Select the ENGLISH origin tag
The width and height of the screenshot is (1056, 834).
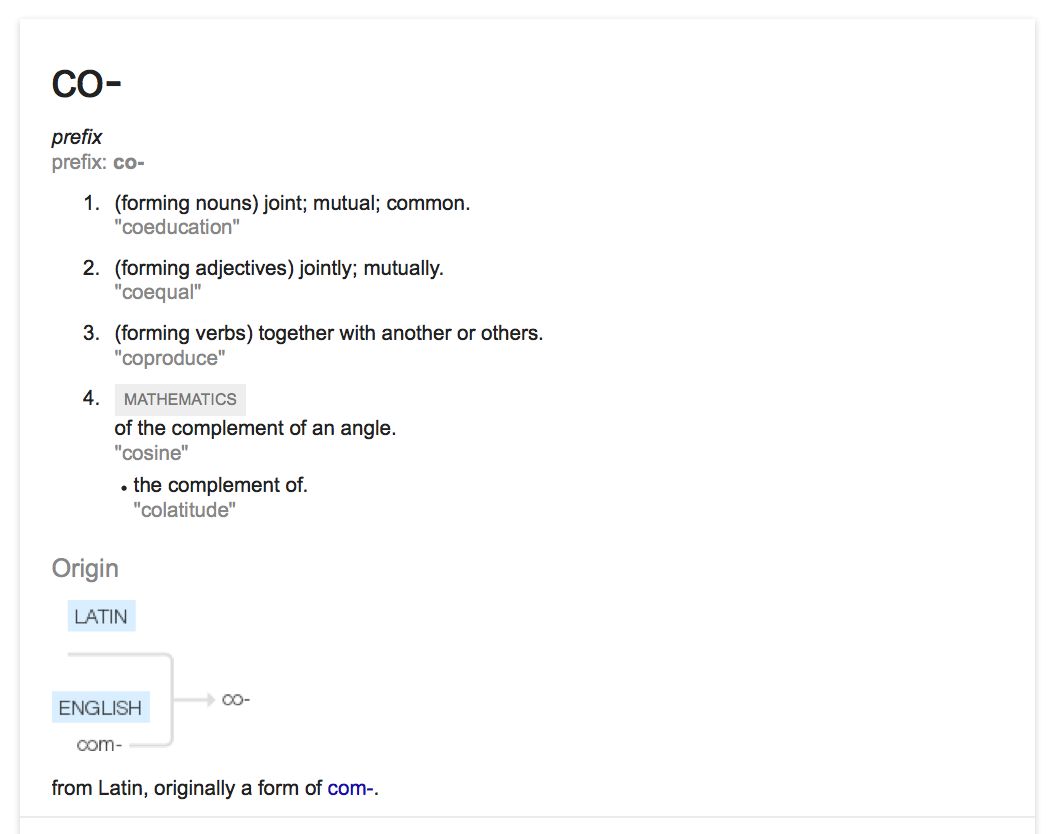click(100, 707)
